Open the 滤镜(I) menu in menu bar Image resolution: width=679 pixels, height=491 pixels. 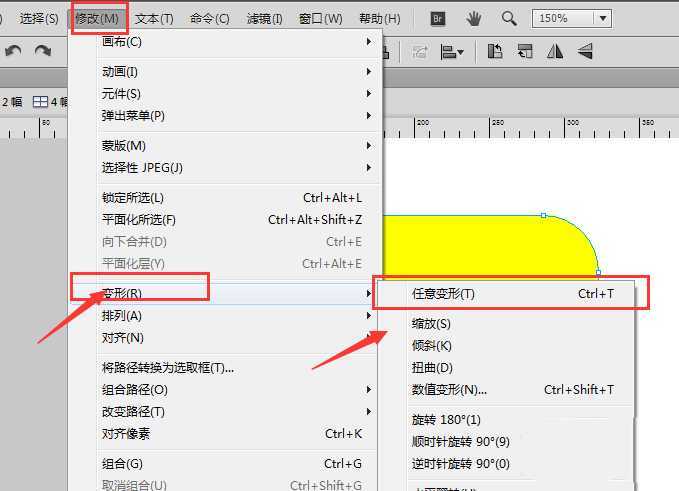[265, 19]
